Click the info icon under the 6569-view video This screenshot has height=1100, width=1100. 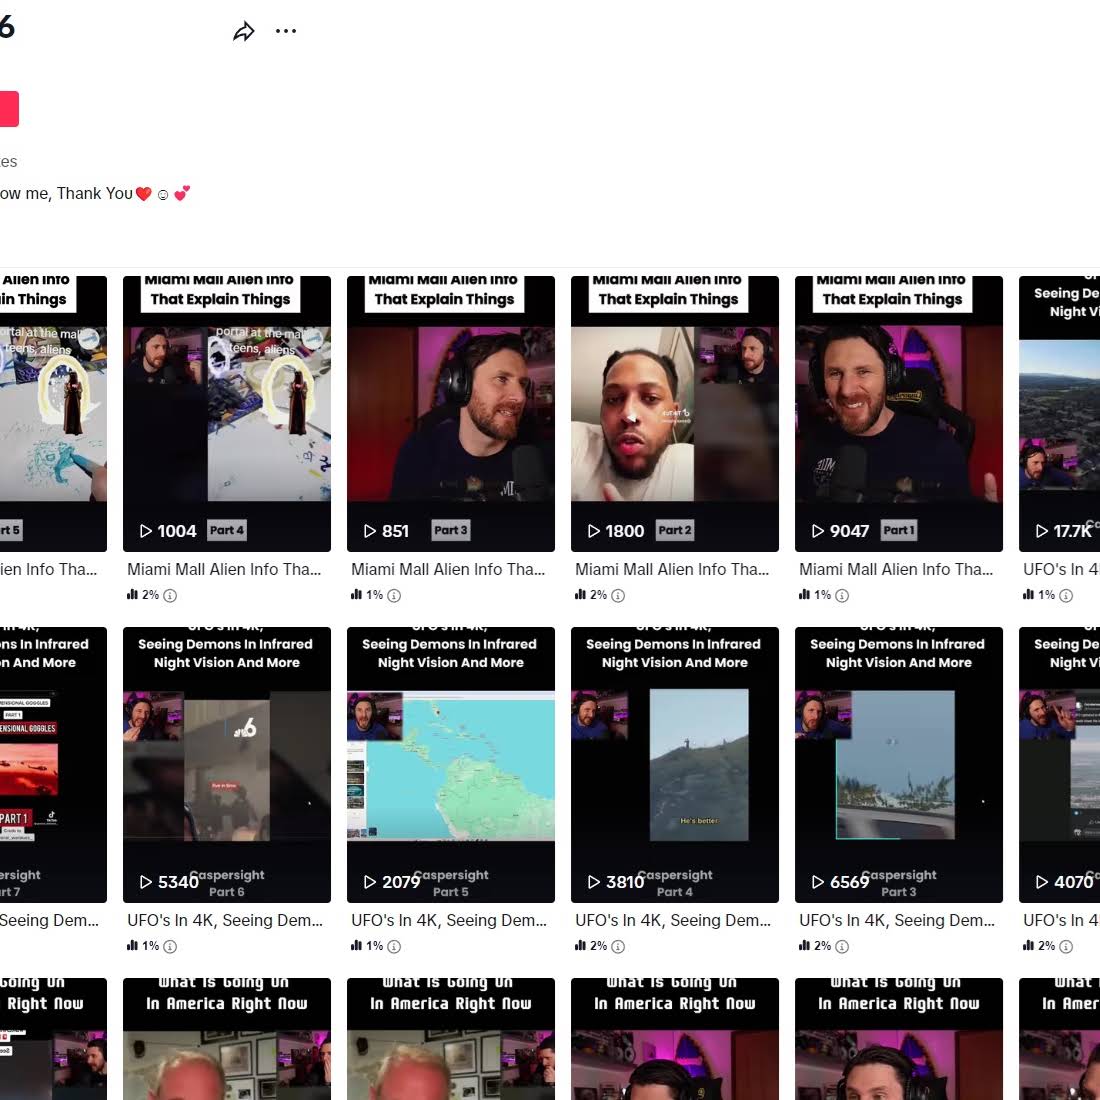point(842,946)
